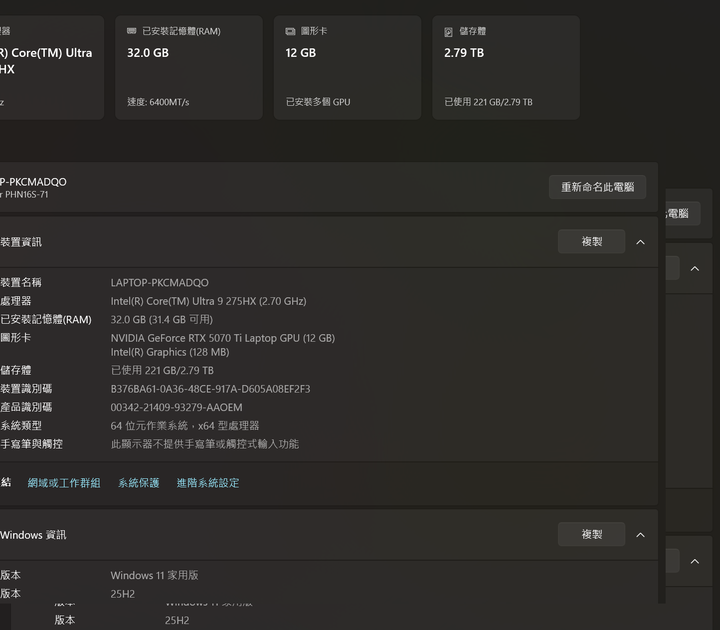720x630 pixels.
Task: Click the 裝置識別碼 label
Action: (26, 389)
